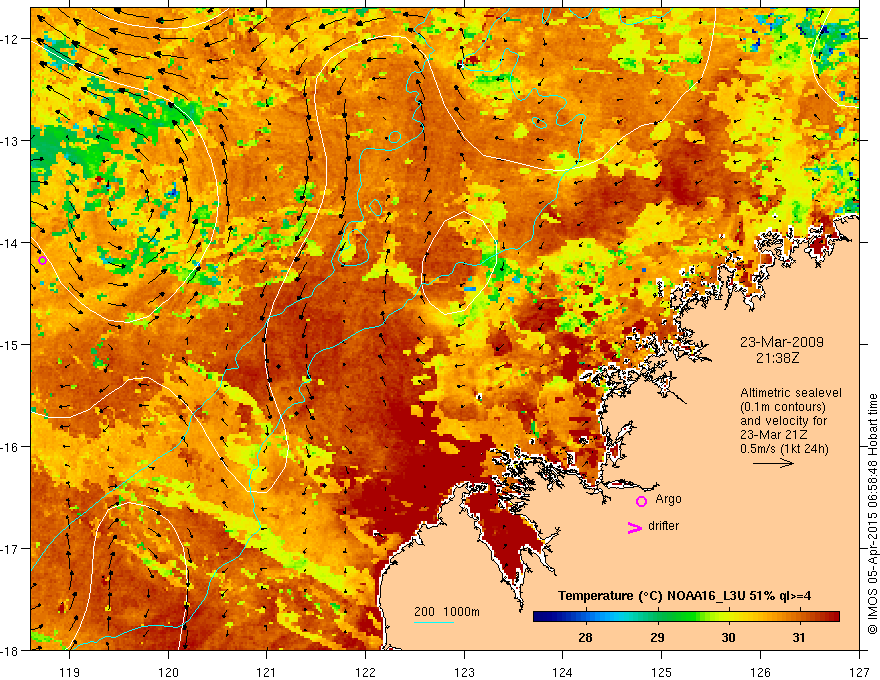This screenshot has height=680, width=880.
Task: Click the latitude label '-14'
Action: click(11, 243)
